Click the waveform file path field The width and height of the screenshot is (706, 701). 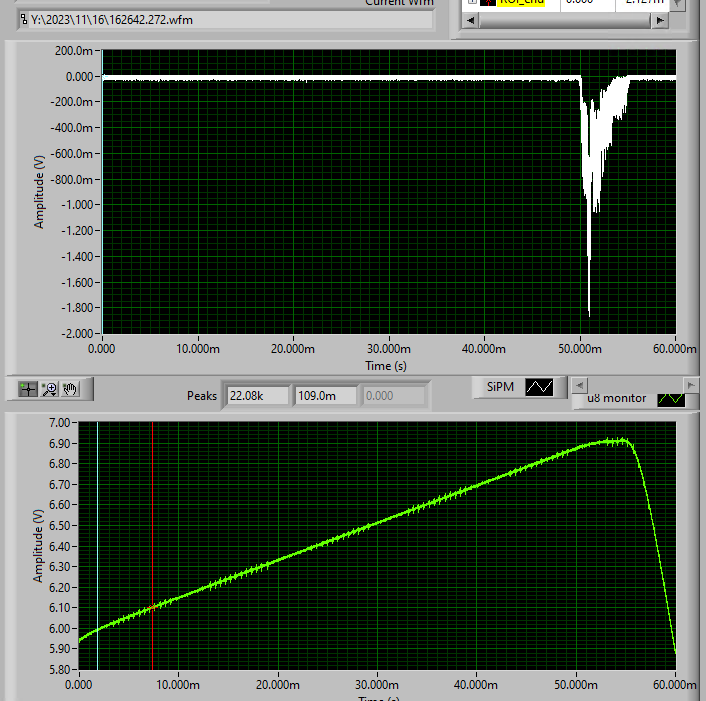pyautogui.click(x=231, y=20)
